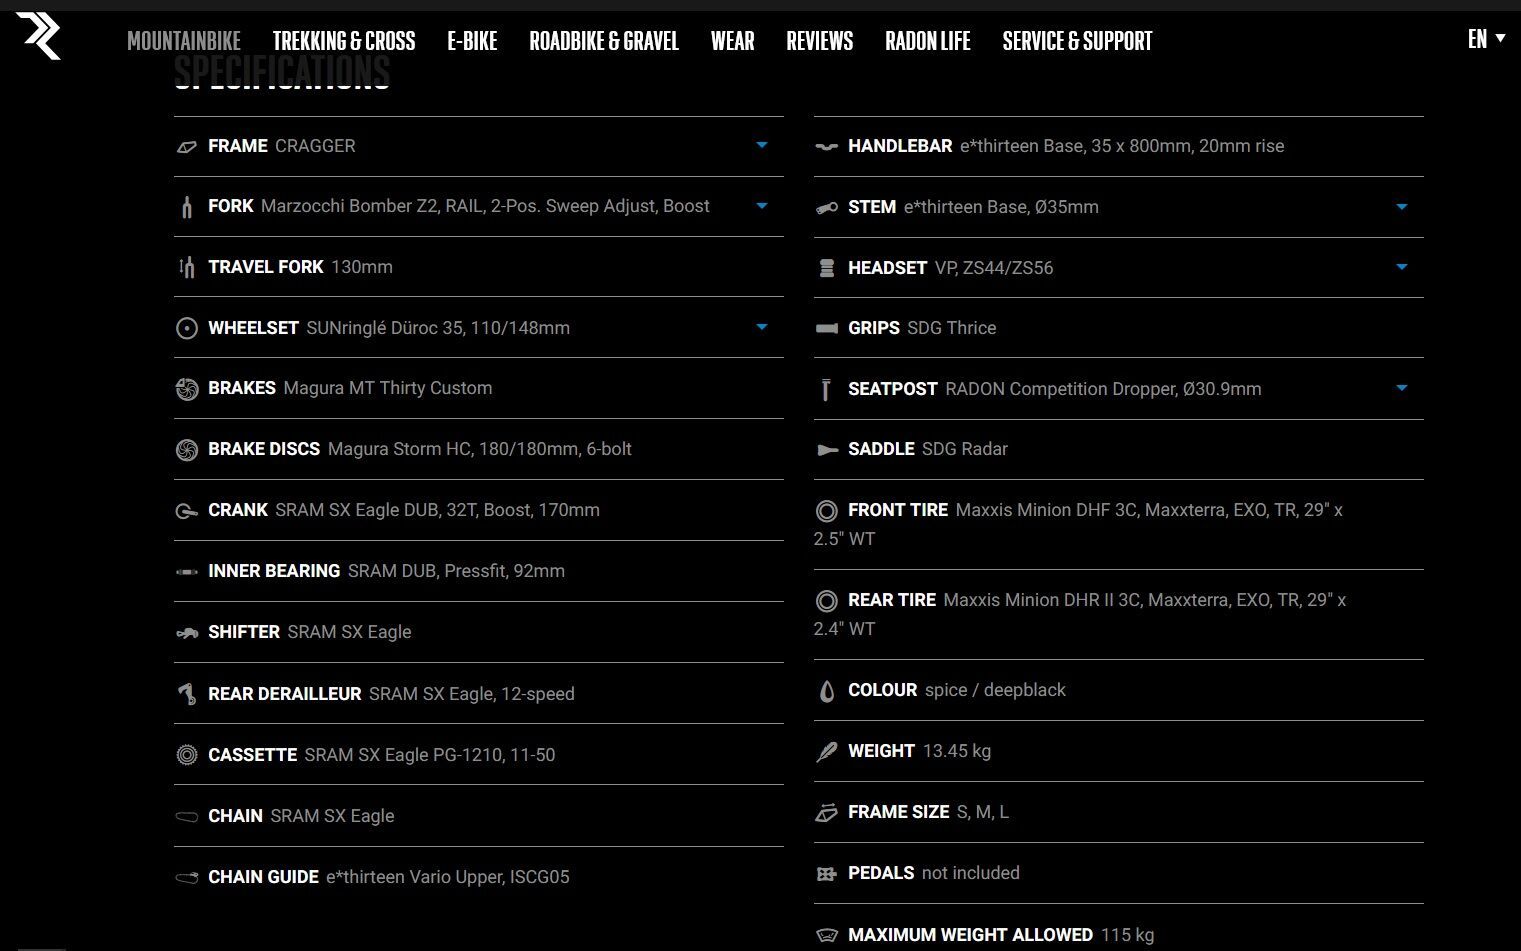Click the pedals icon
Image resolution: width=1521 pixels, height=951 pixels.
coord(827,874)
